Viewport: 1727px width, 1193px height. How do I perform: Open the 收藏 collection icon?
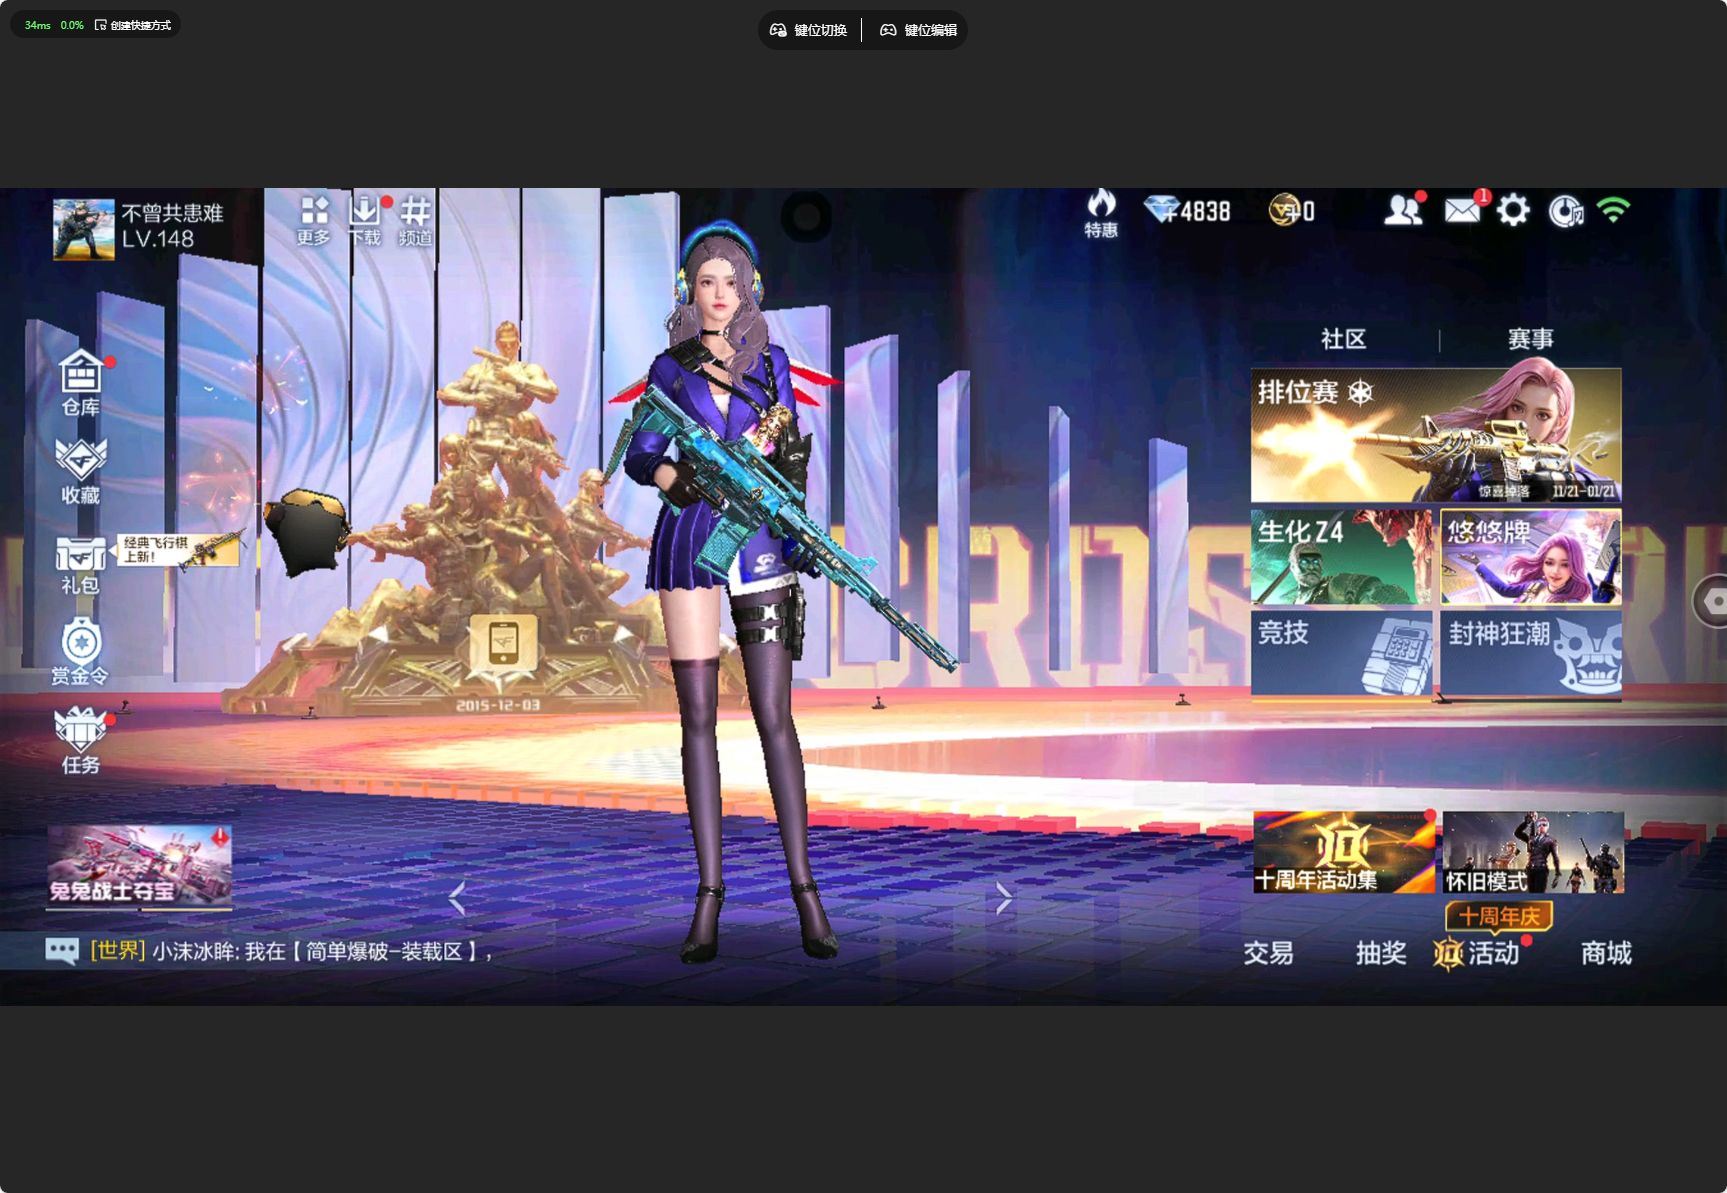tap(81, 470)
